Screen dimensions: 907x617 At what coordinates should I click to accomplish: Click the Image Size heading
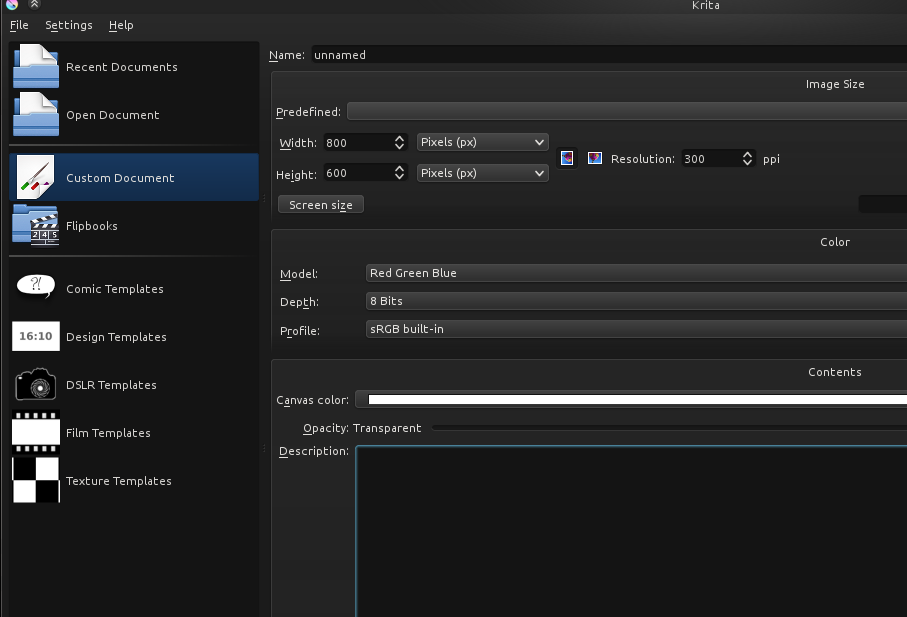[835, 84]
